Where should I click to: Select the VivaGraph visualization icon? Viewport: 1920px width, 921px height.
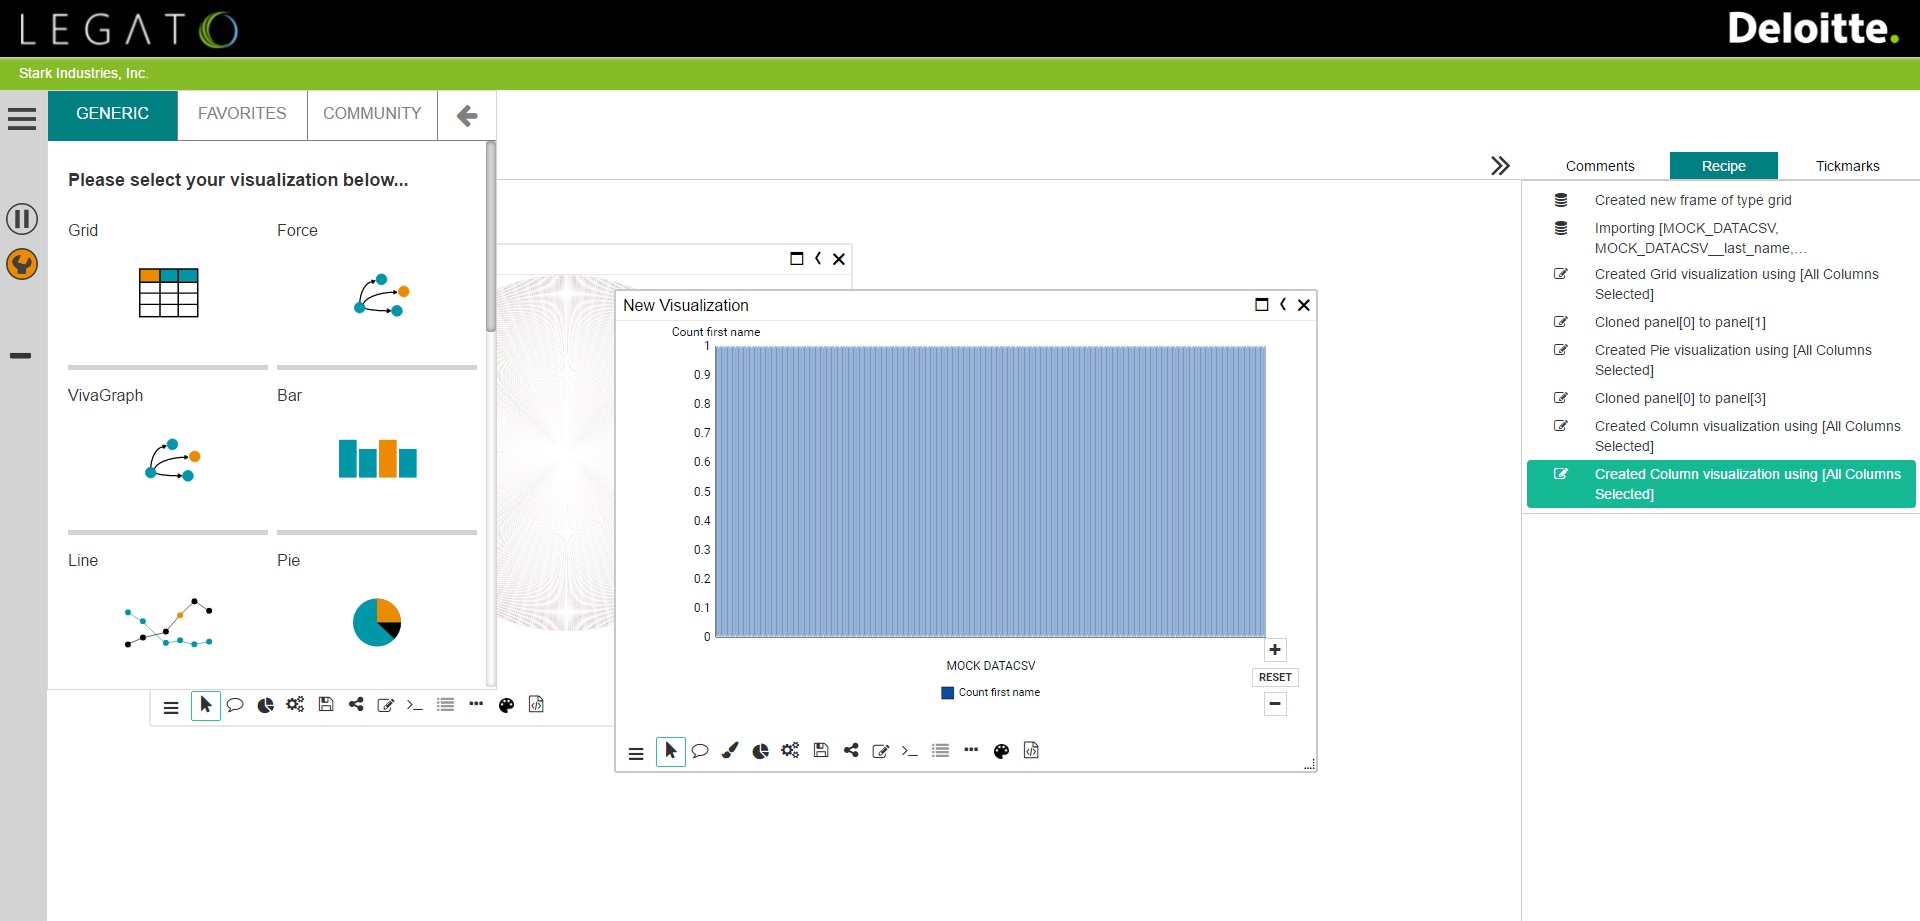[173, 460]
